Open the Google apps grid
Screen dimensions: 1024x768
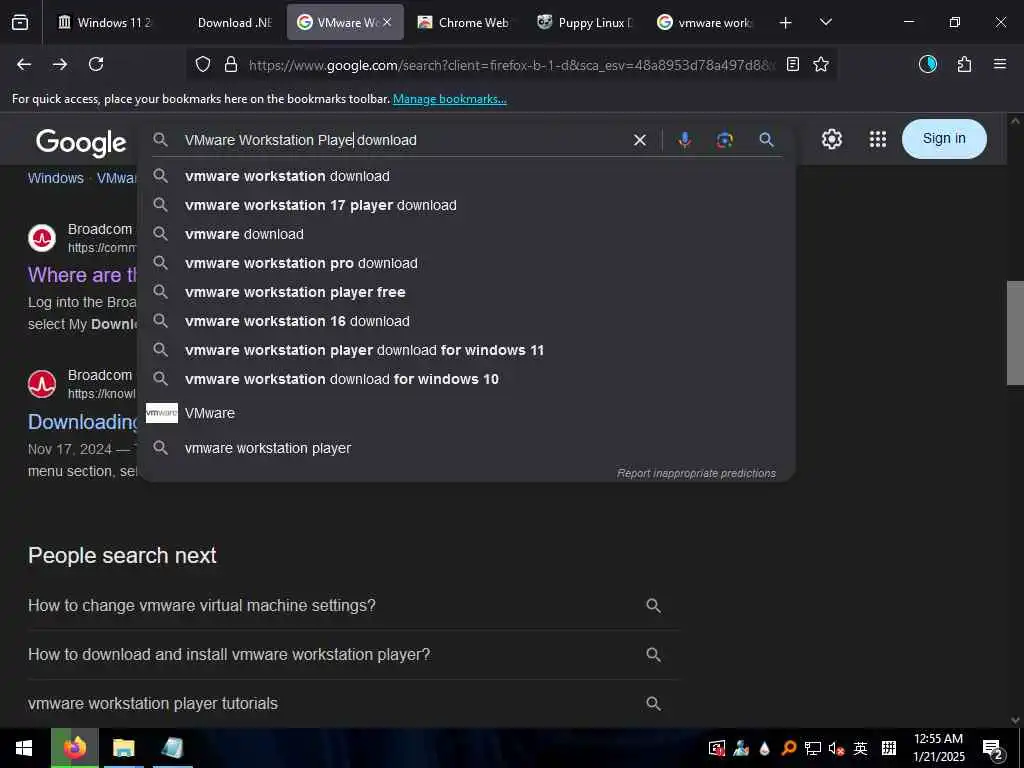pyautogui.click(x=878, y=139)
